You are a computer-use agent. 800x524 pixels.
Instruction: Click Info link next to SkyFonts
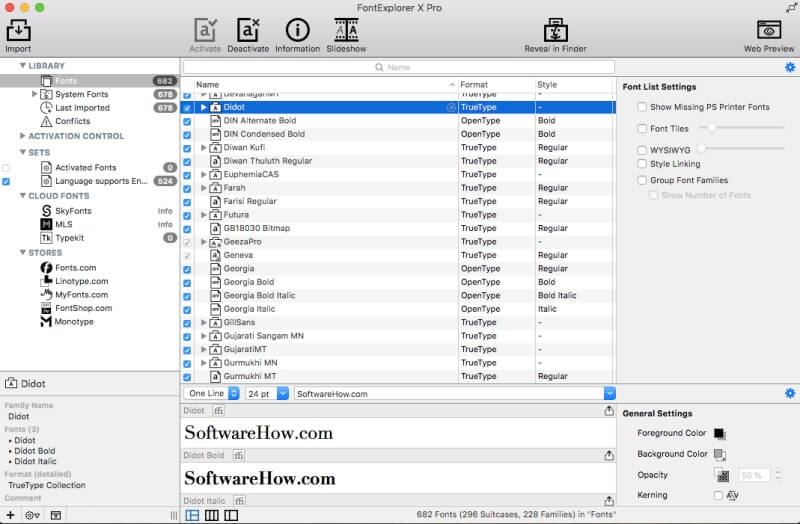click(x=165, y=211)
